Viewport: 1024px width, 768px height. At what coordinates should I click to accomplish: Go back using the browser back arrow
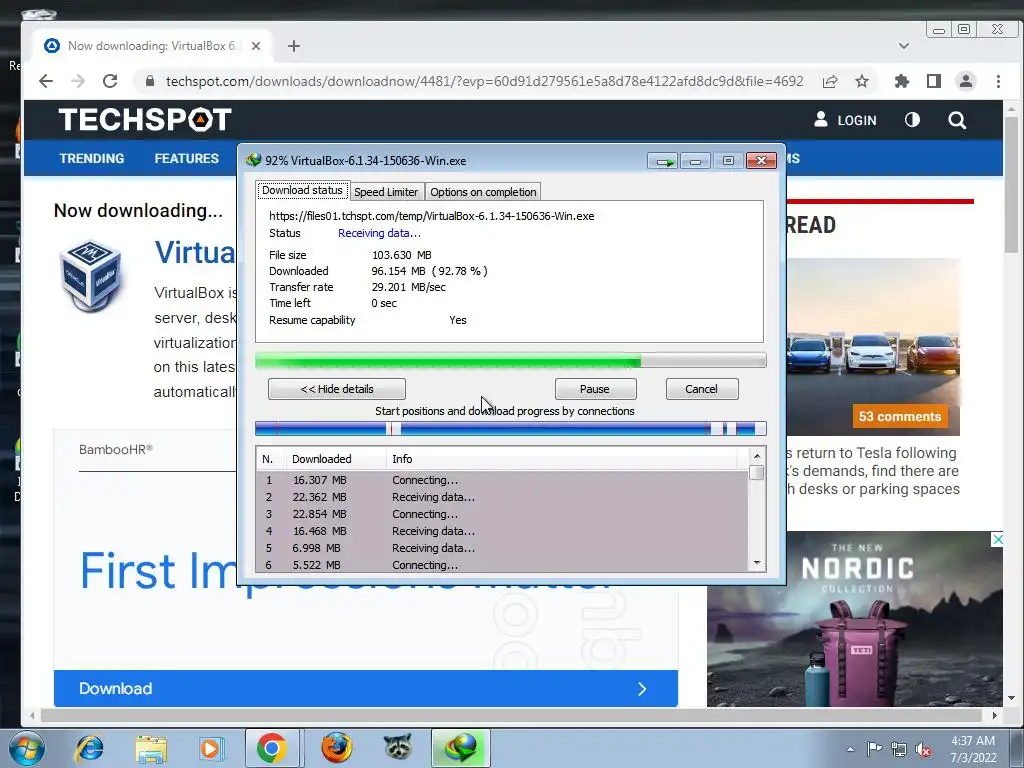46,81
